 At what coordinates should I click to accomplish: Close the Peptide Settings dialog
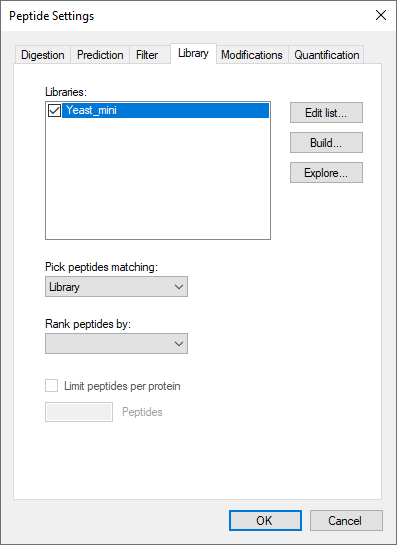coord(381,15)
